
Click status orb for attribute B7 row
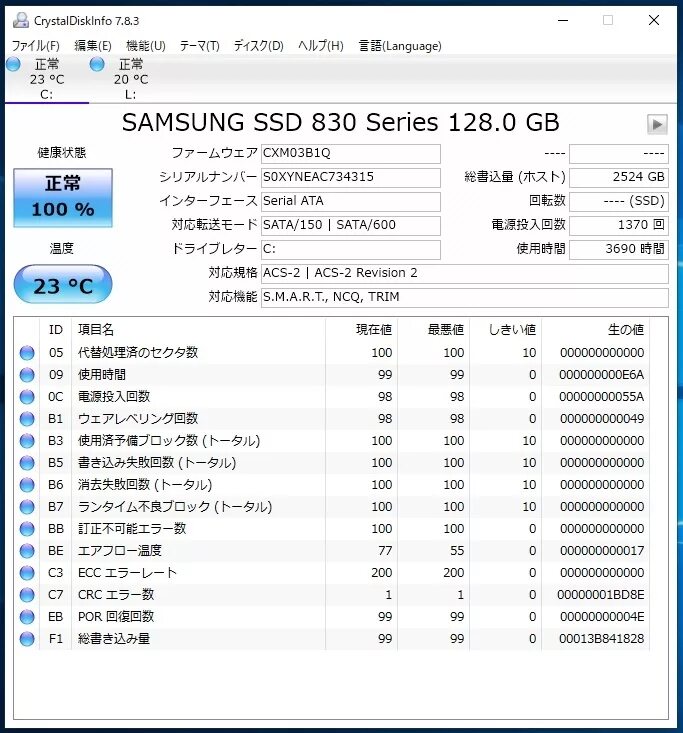pyautogui.click(x=27, y=507)
